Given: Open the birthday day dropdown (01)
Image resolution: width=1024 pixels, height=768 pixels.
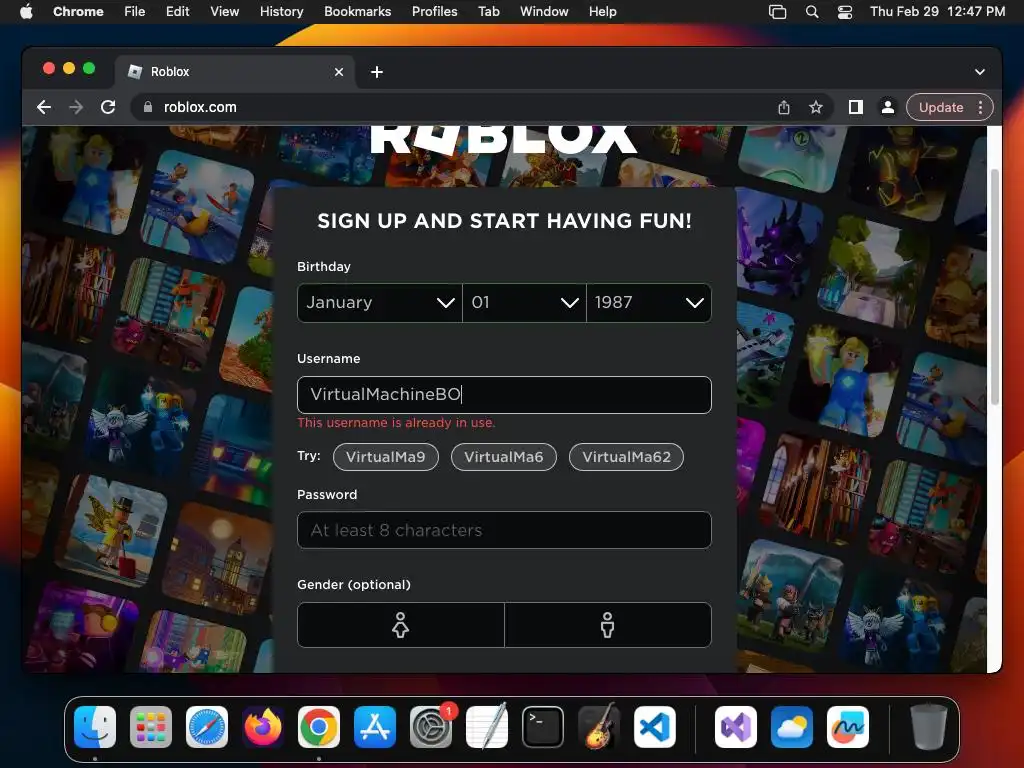Looking at the screenshot, I should pos(524,302).
